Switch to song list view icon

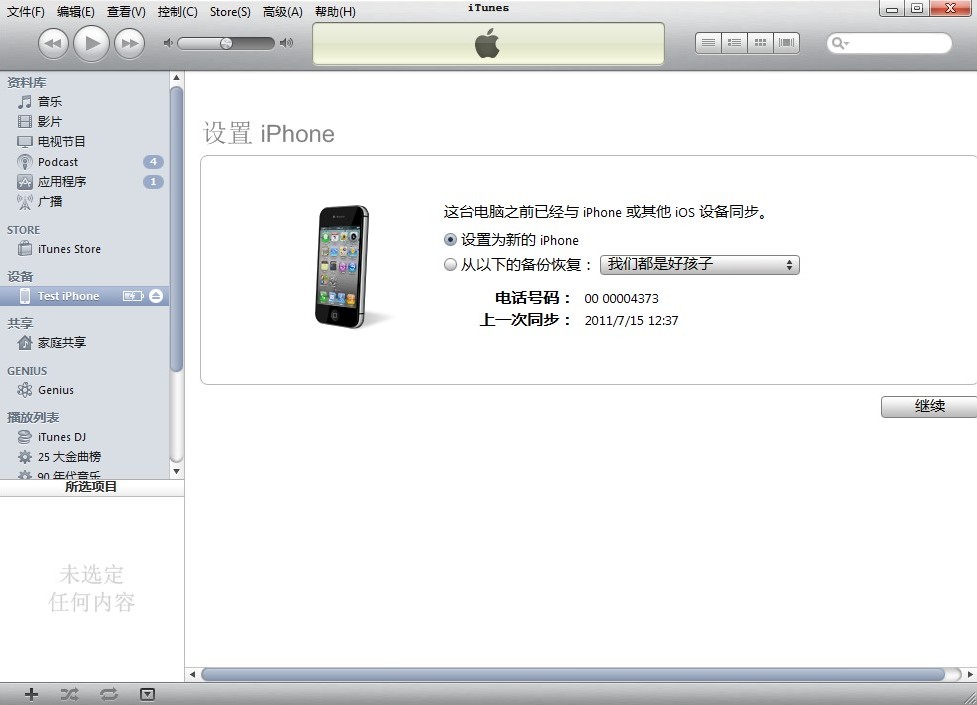pyautogui.click(x=708, y=43)
